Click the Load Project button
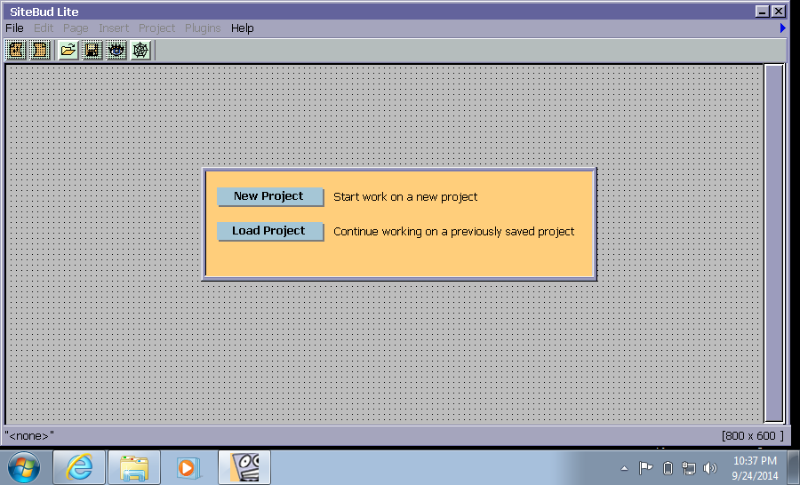 pyautogui.click(x=270, y=231)
